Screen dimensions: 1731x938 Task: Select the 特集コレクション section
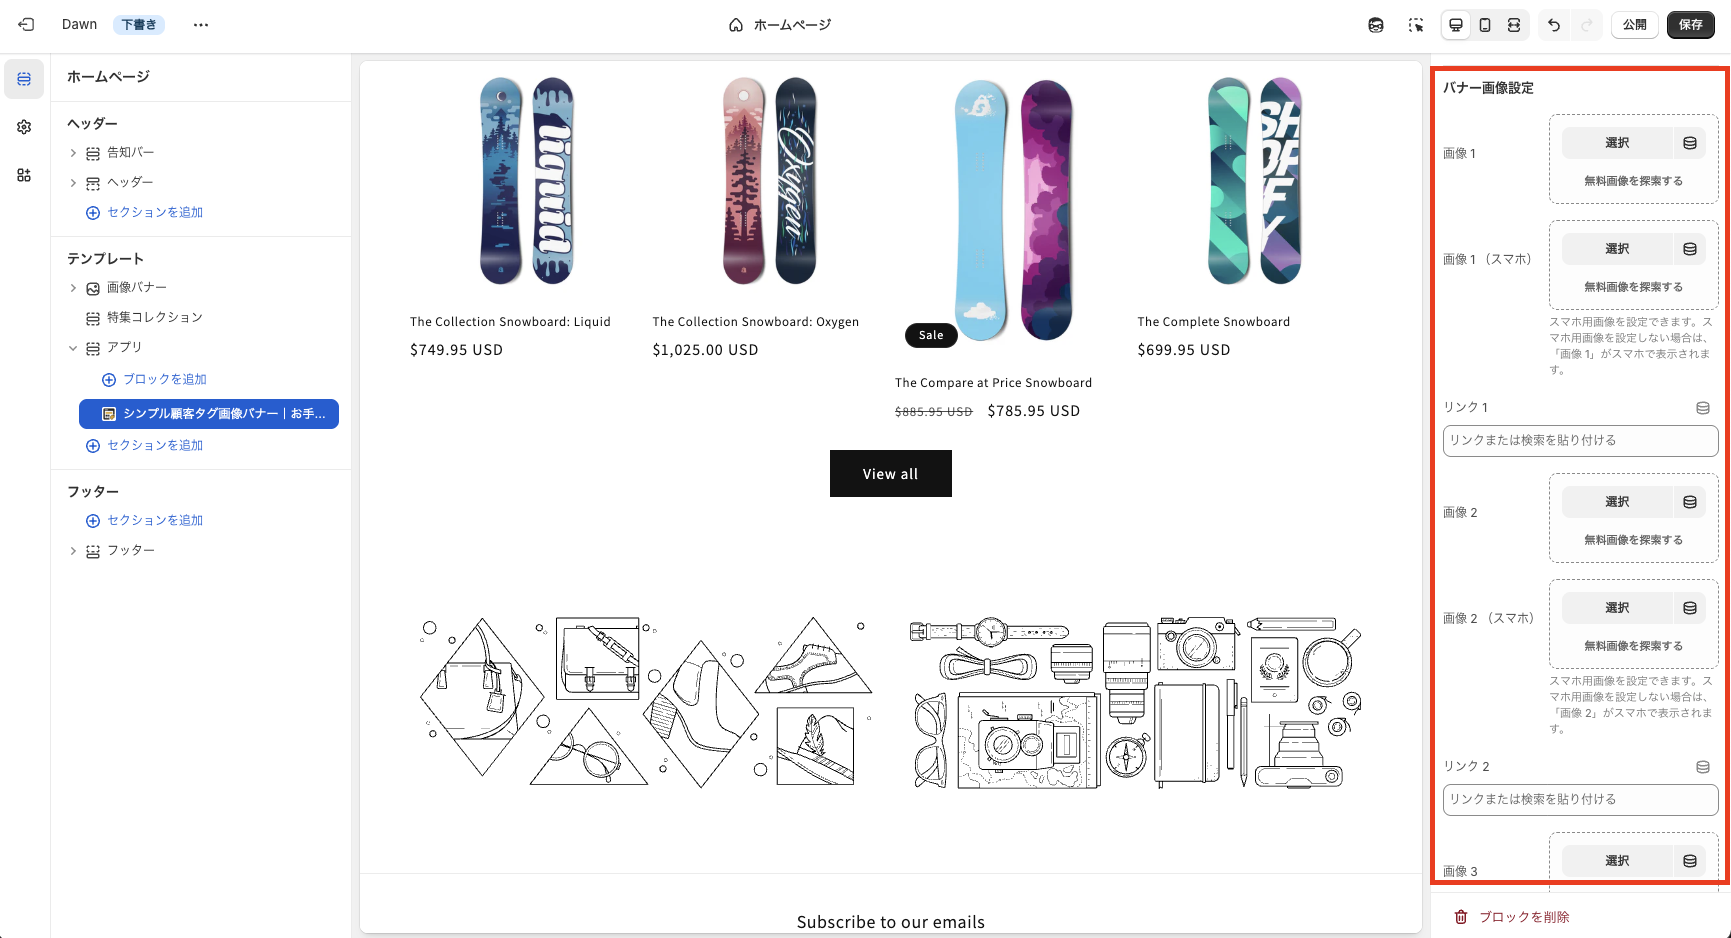(155, 318)
